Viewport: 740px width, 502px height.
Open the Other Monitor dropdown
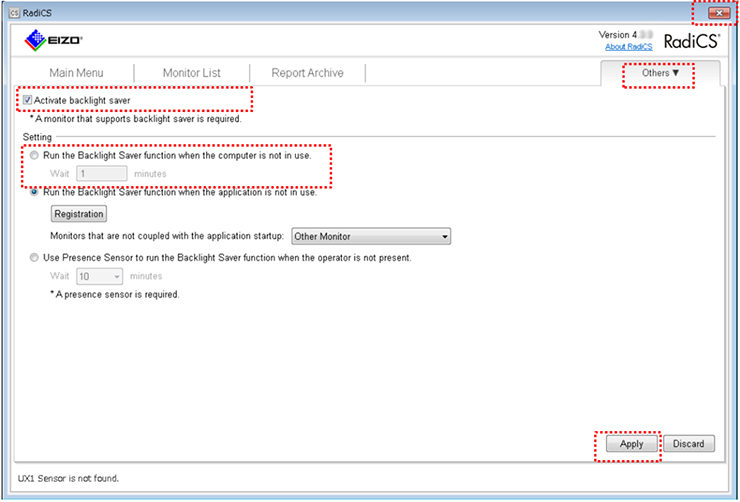(371, 236)
